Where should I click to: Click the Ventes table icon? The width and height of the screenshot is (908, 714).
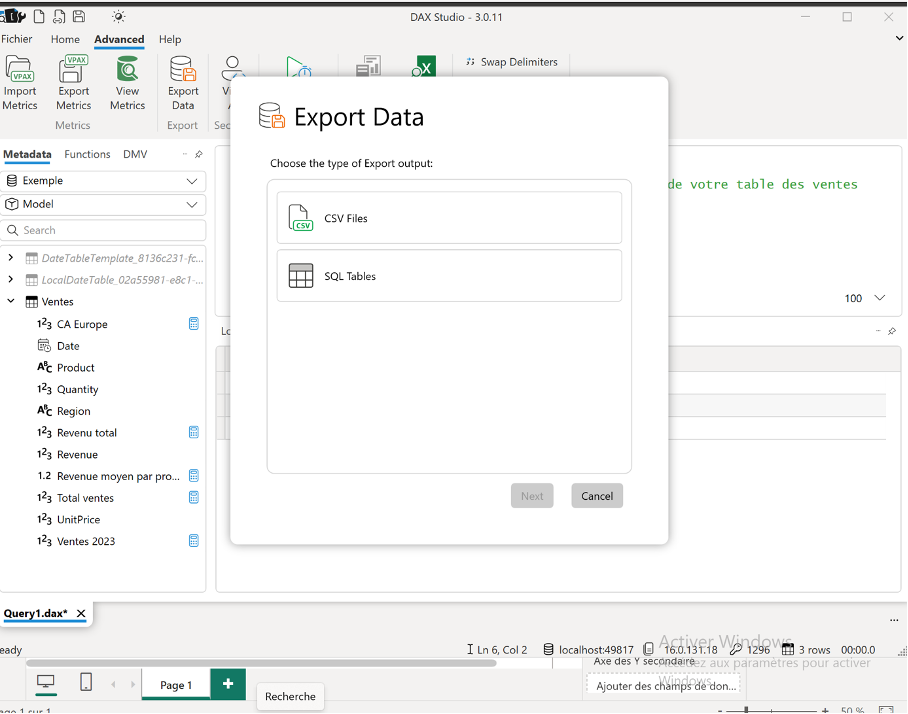coord(32,302)
